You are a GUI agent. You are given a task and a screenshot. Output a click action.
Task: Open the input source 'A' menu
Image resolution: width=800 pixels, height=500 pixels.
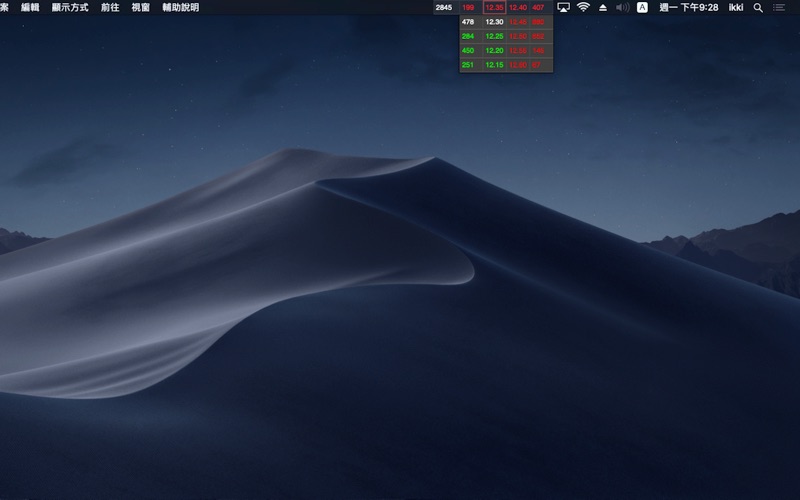pos(642,7)
